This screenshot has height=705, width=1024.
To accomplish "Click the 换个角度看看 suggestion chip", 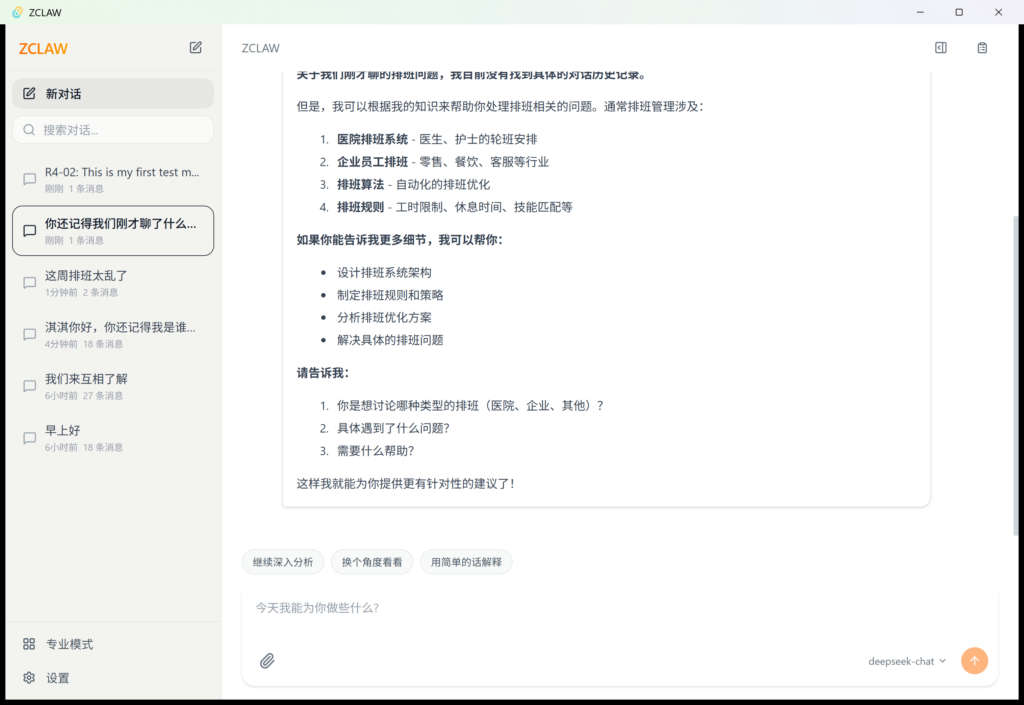I will tap(372, 562).
